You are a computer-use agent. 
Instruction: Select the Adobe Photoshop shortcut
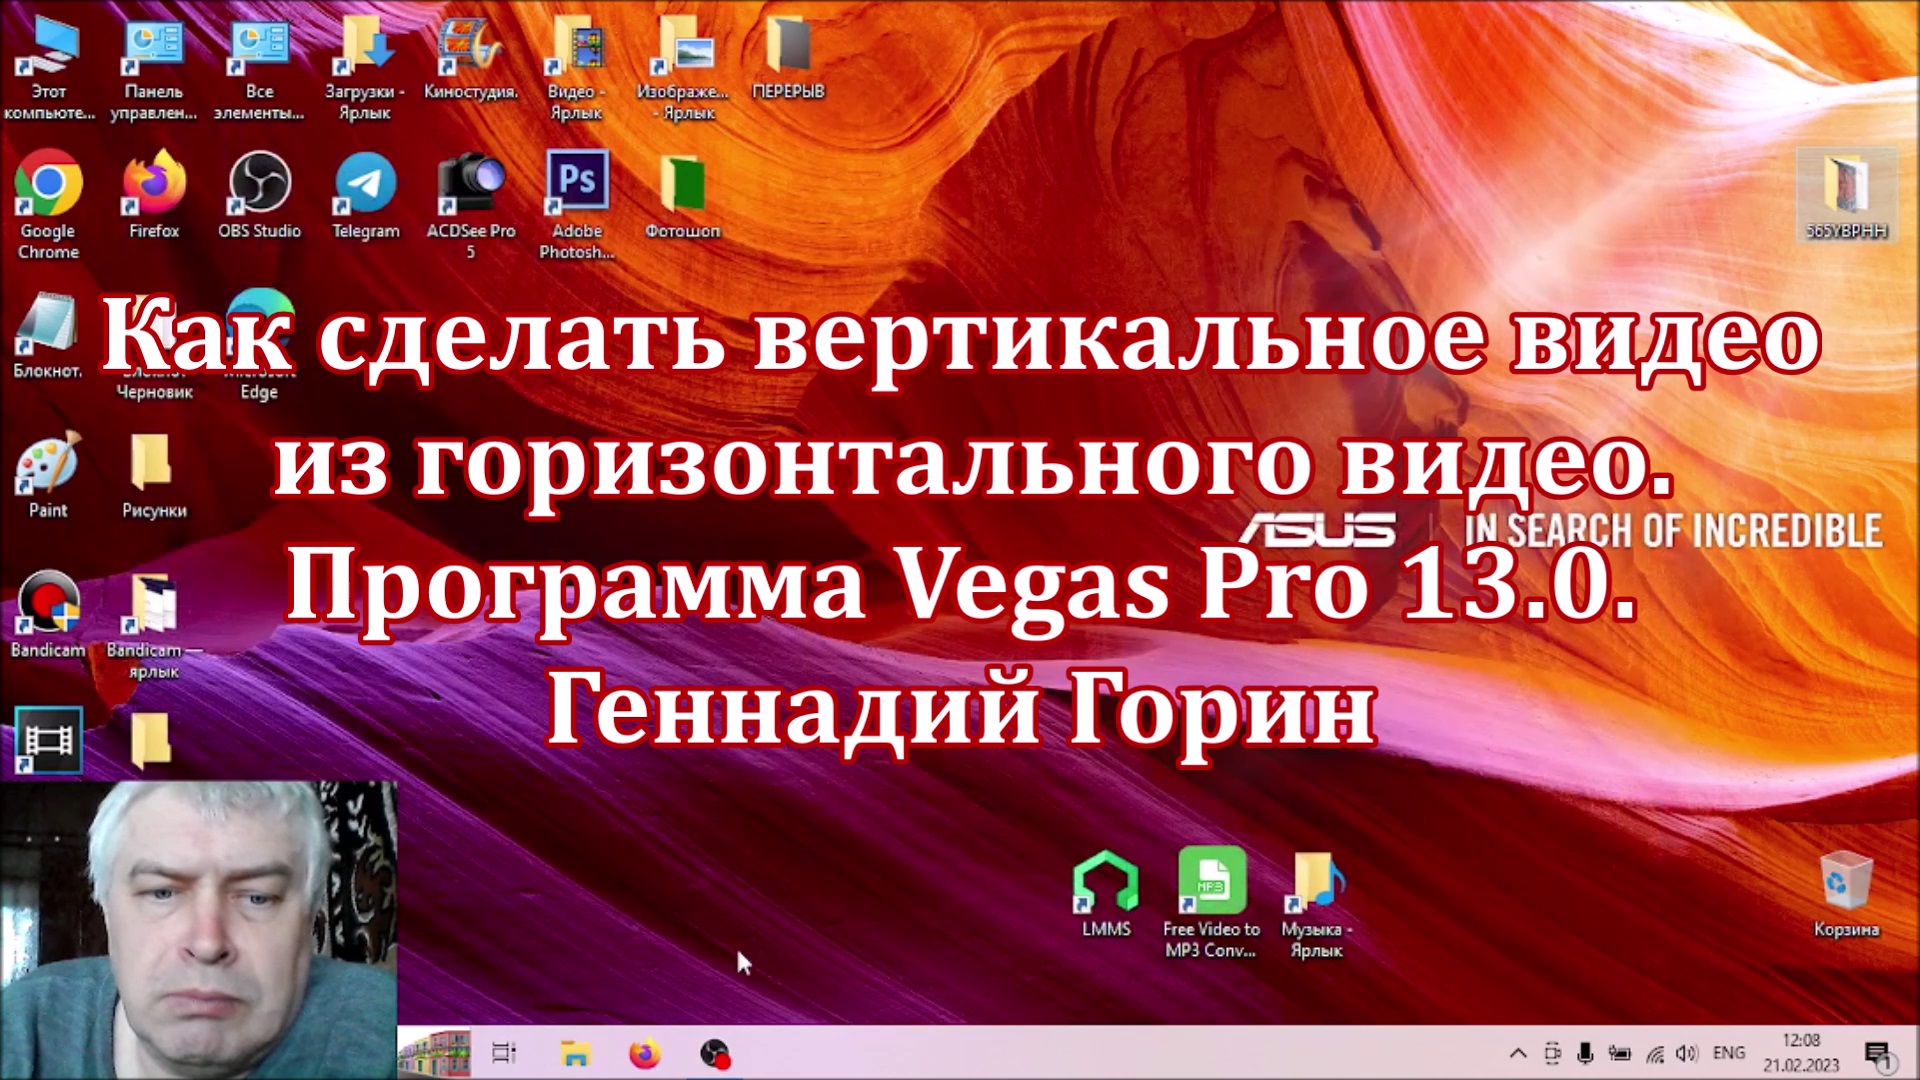click(x=577, y=186)
